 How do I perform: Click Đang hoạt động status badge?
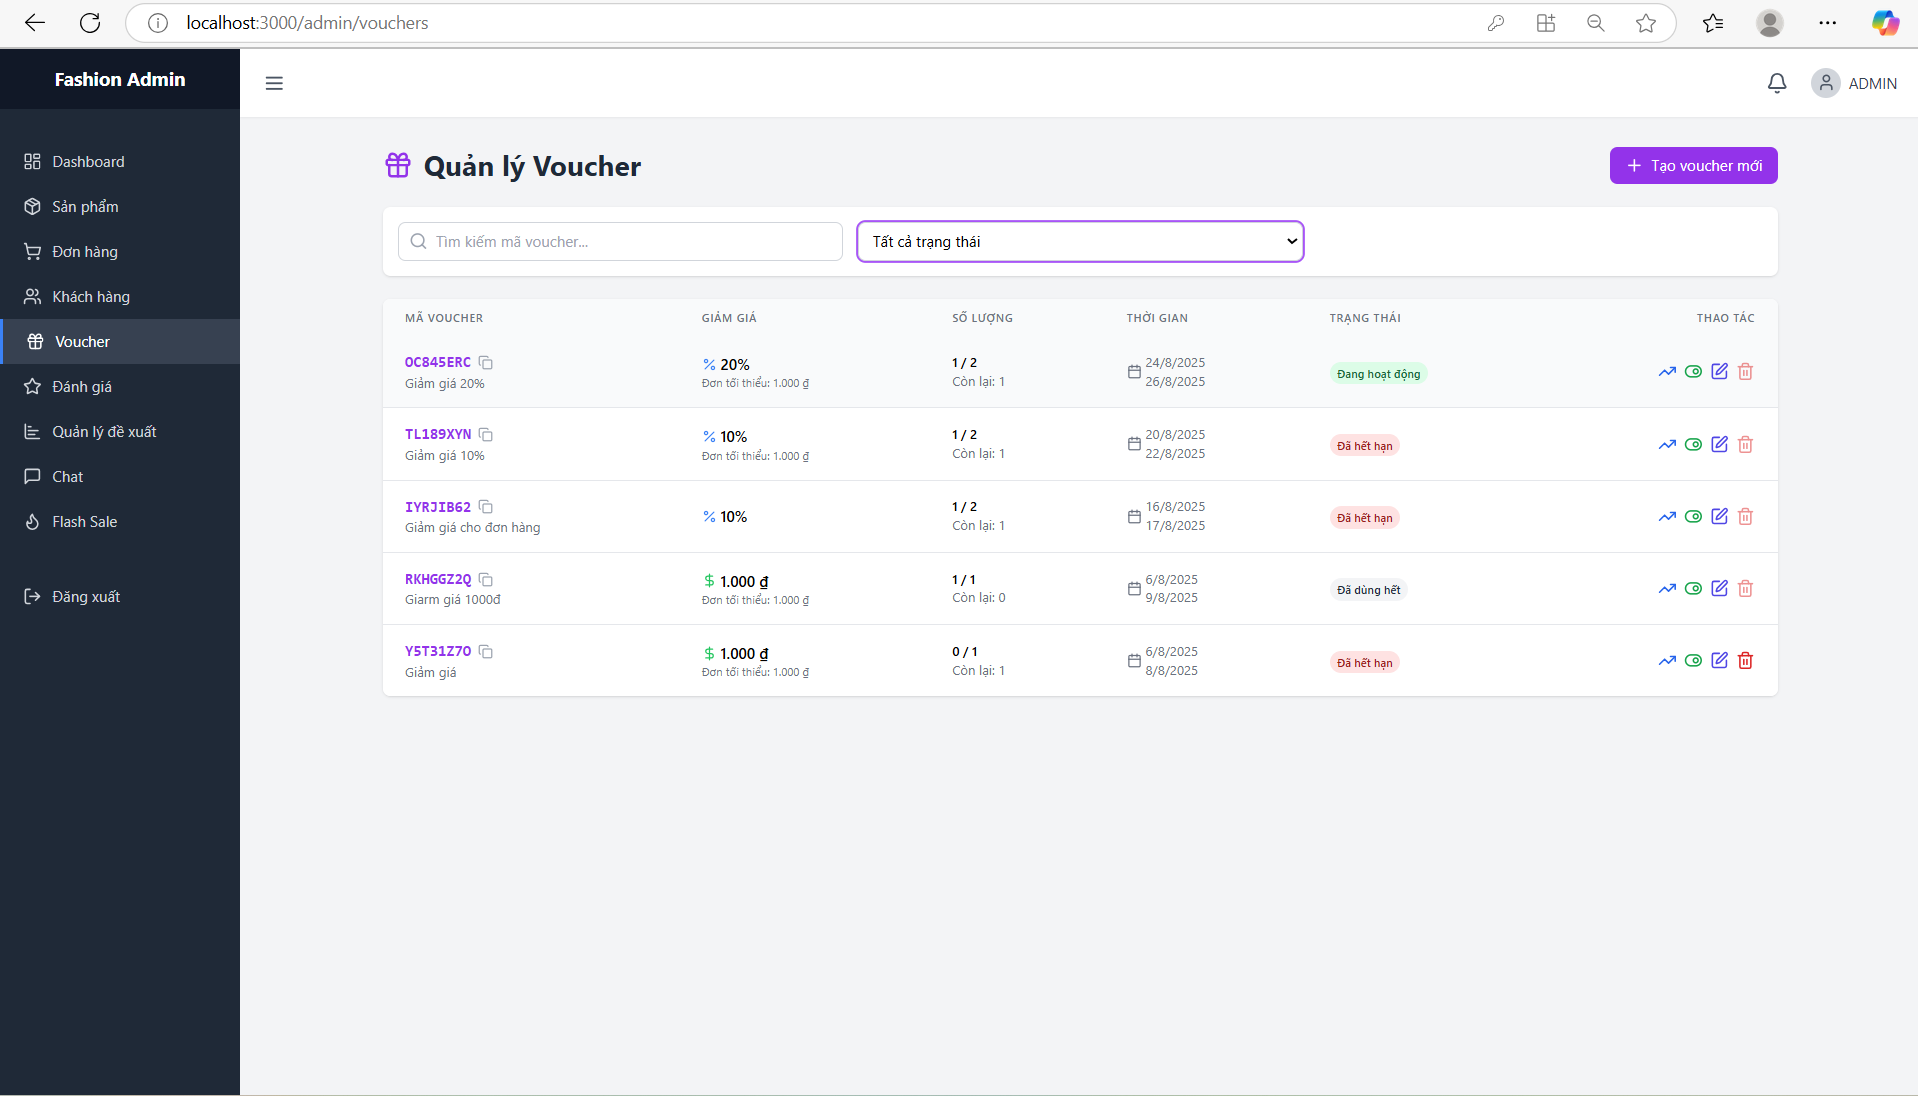coord(1378,374)
